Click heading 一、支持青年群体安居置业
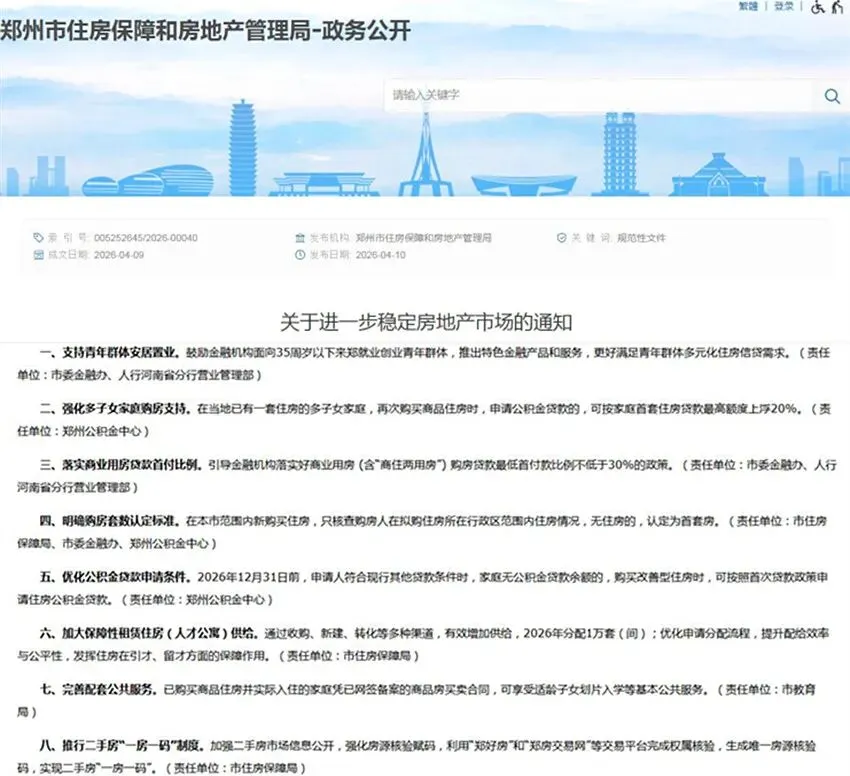The height and width of the screenshot is (776, 850). pyautogui.click(x=110, y=352)
